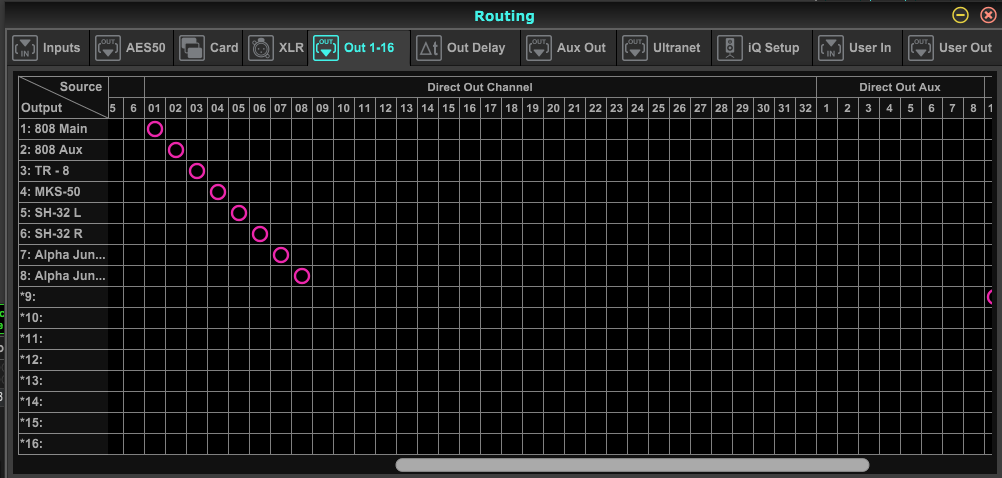Open the Out Delay tab
Viewport: 1002px width, 478px height.
click(465, 48)
